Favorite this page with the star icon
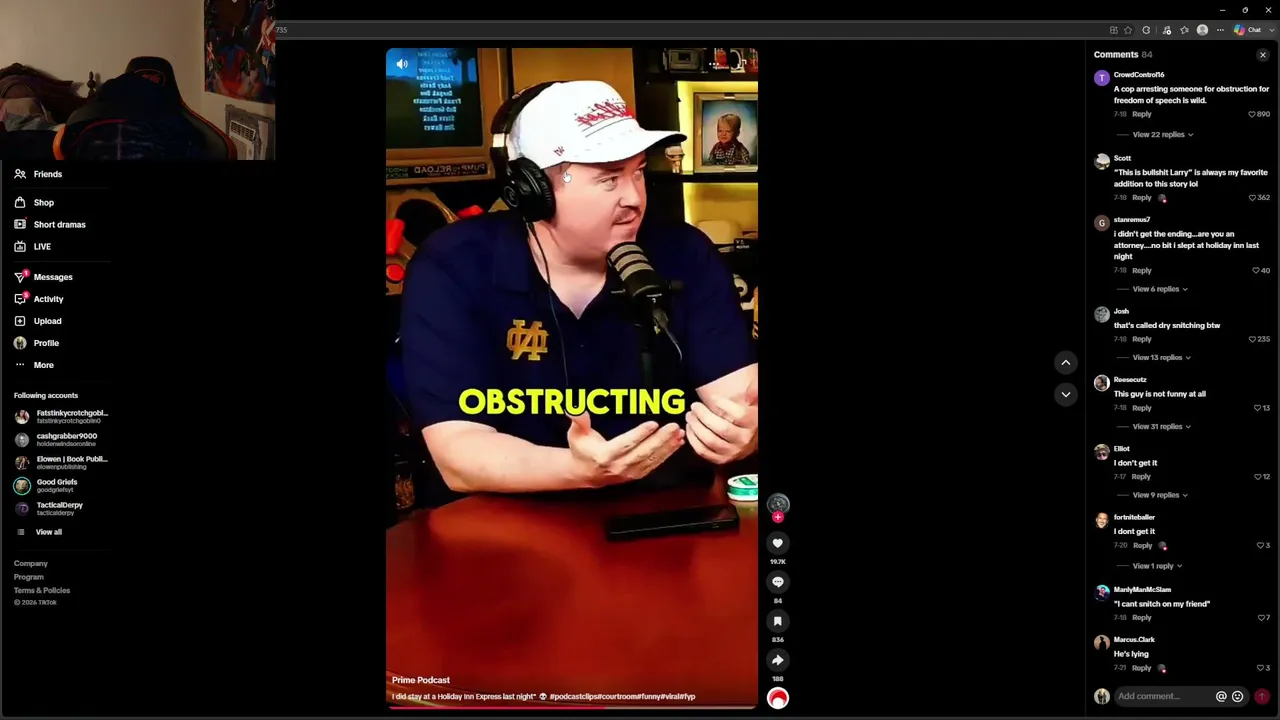The height and width of the screenshot is (720, 1280). point(1128,30)
